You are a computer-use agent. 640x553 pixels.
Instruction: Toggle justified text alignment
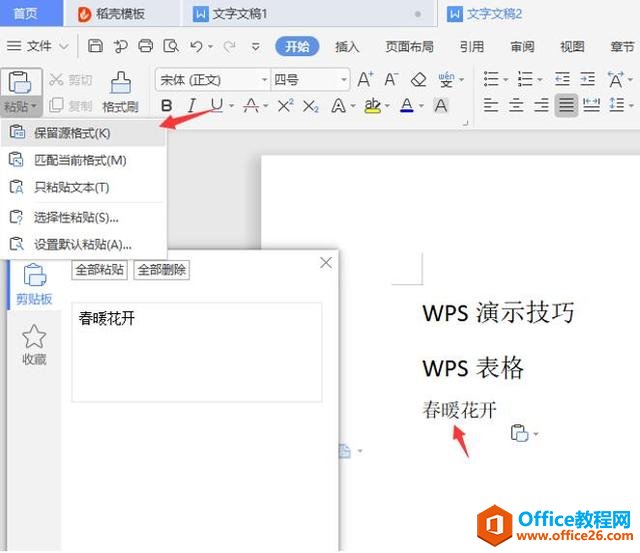tap(566, 106)
